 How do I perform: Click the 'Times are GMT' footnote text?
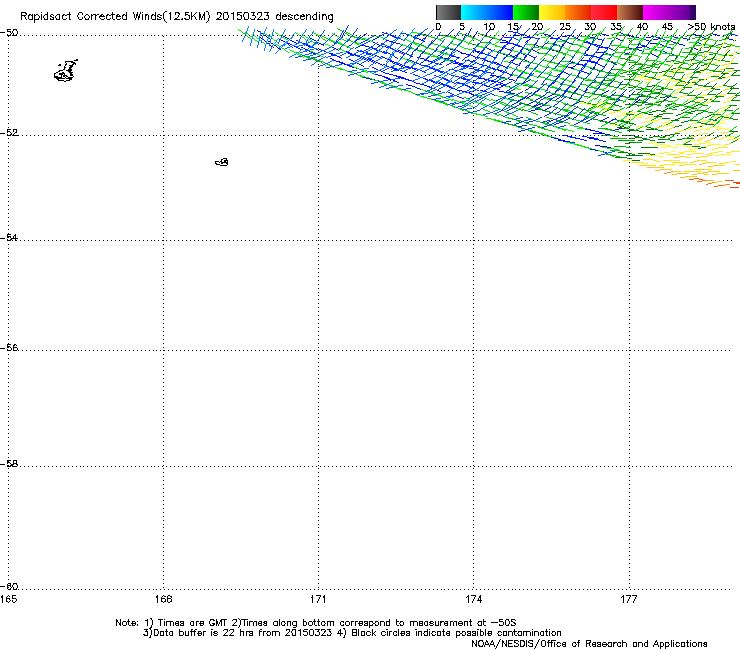point(193,623)
